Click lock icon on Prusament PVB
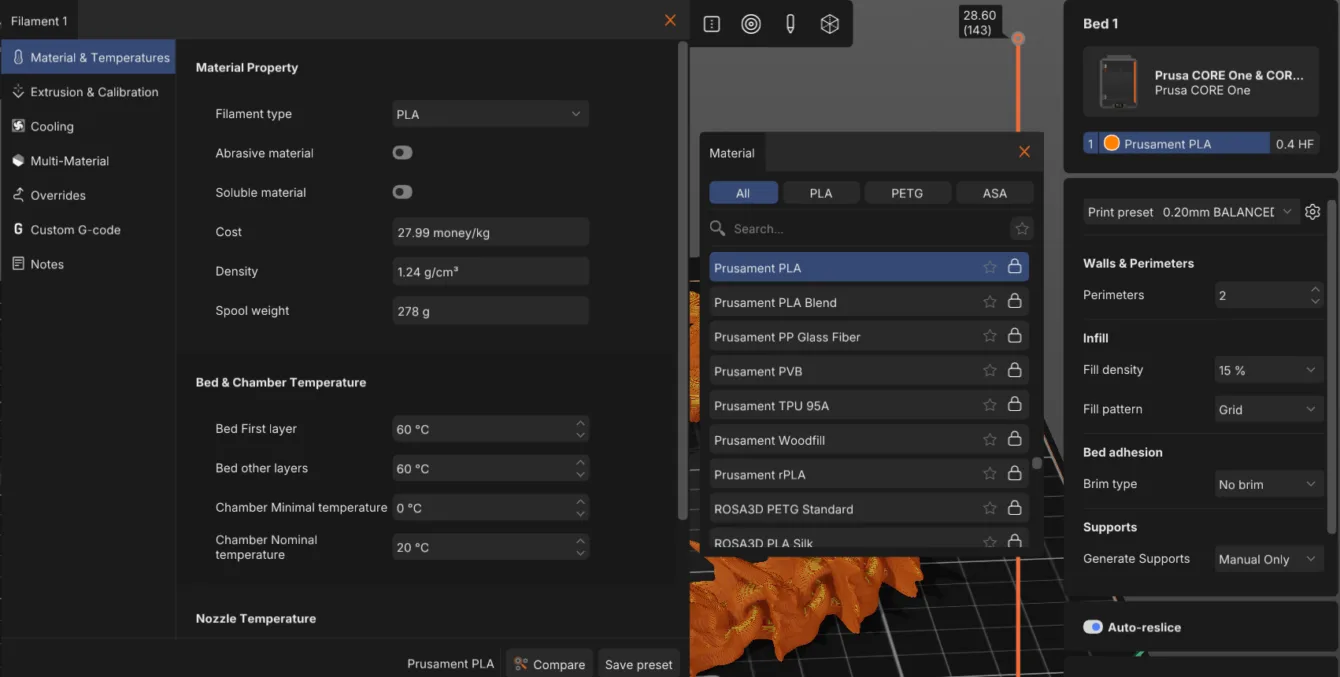Image resolution: width=1340 pixels, height=677 pixels. coord(1014,371)
